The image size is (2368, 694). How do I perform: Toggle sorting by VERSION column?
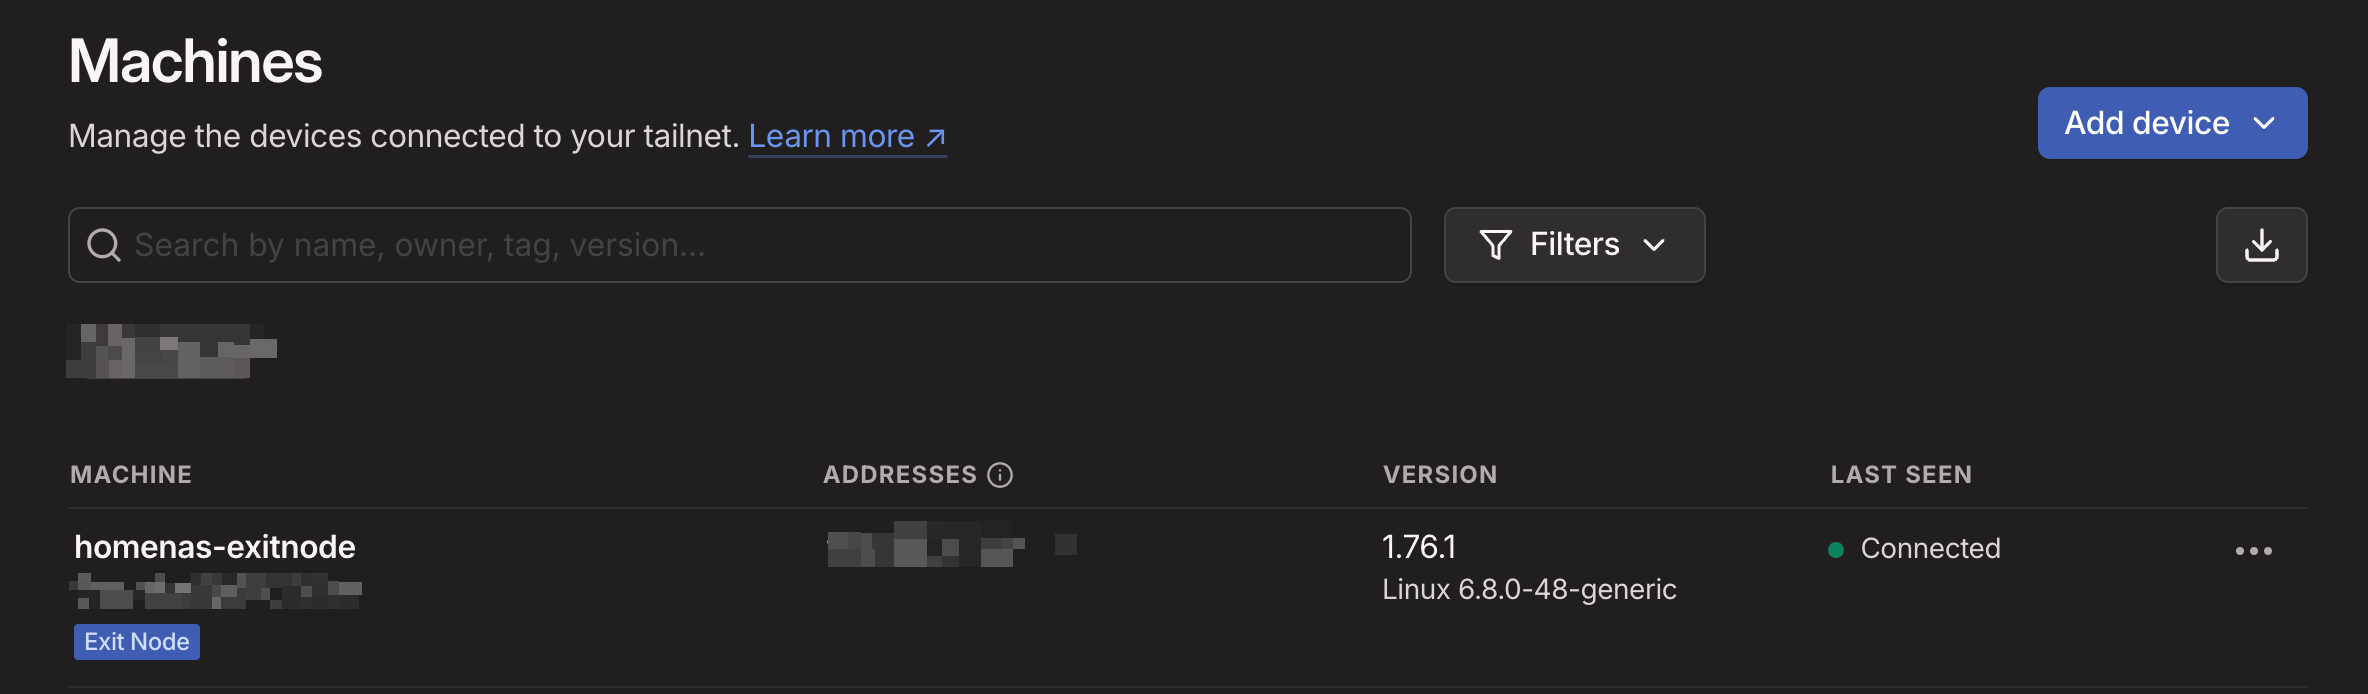1440,474
